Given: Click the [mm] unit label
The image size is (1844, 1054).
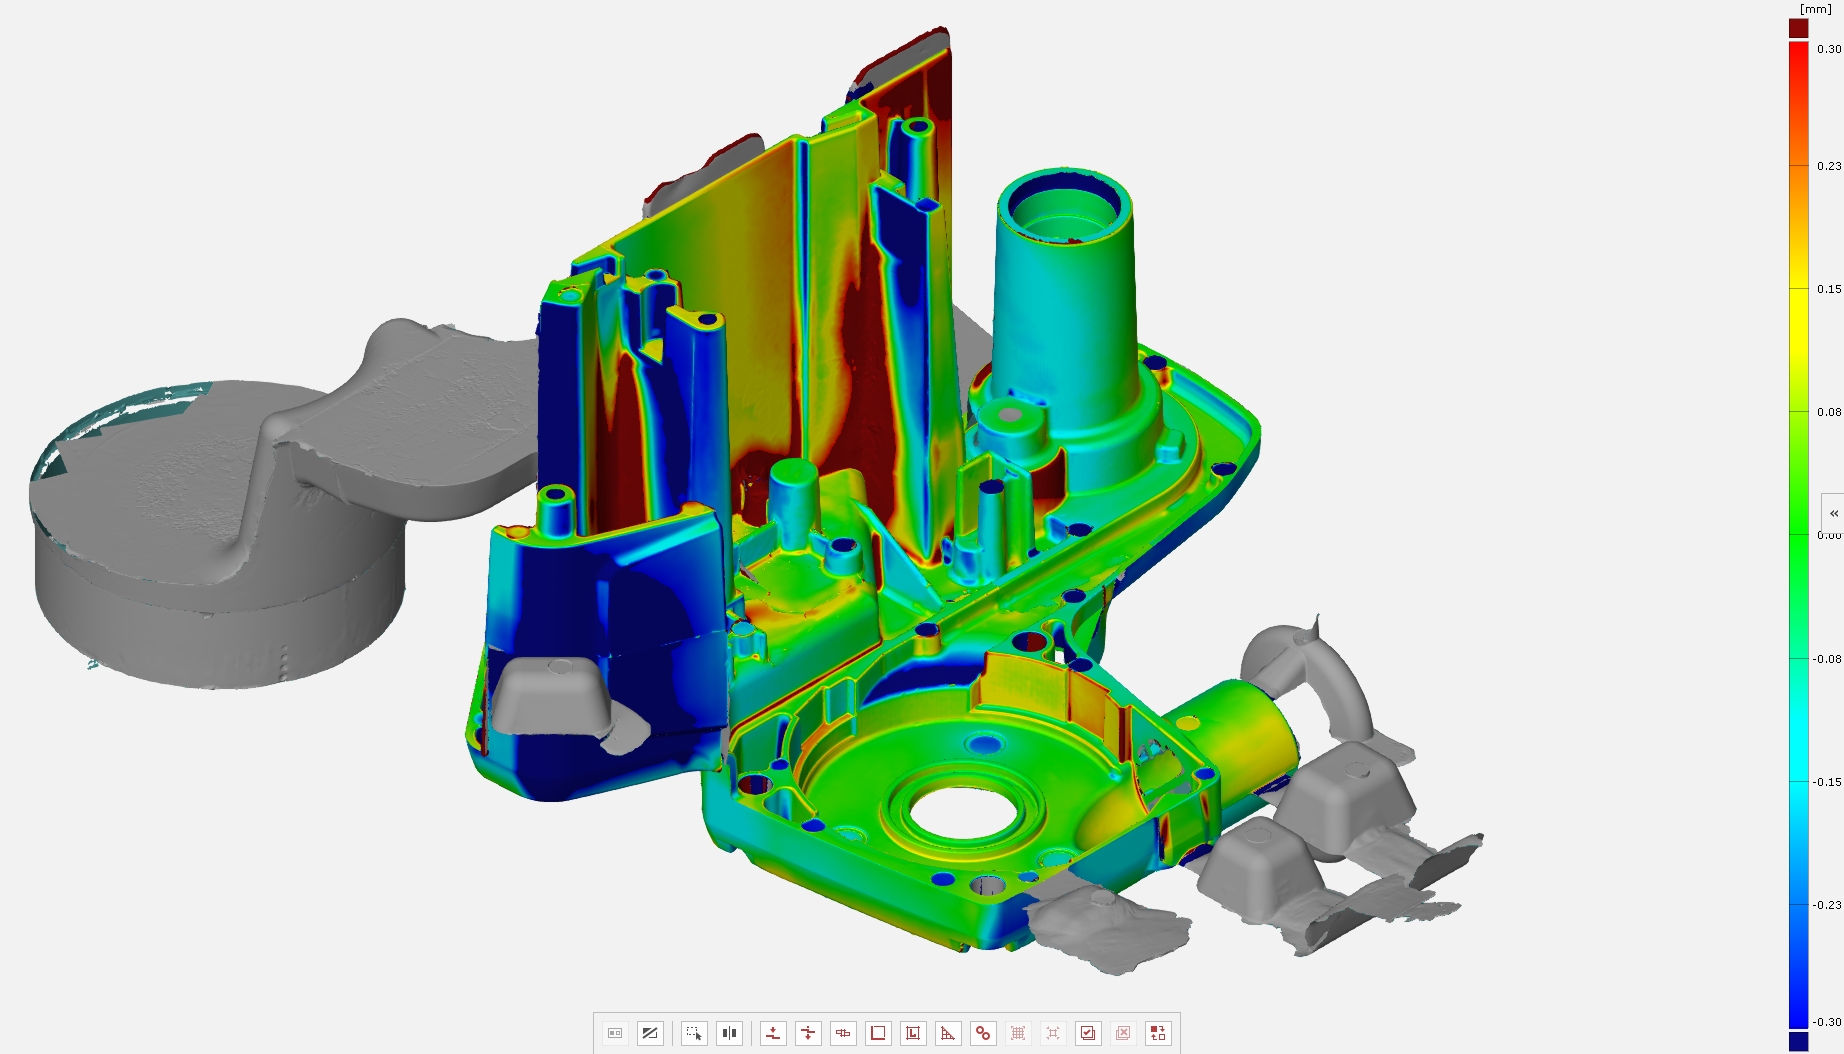Looking at the screenshot, I should click(x=1815, y=9).
